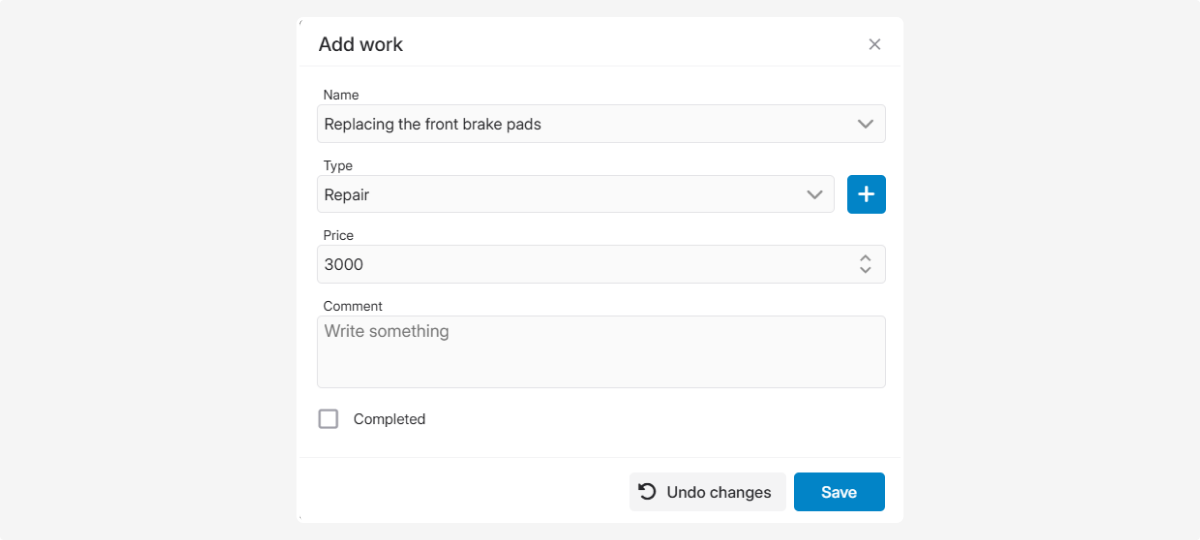The width and height of the screenshot is (1200, 540).
Task: Click the Type field label
Action: tap(338, 166)
